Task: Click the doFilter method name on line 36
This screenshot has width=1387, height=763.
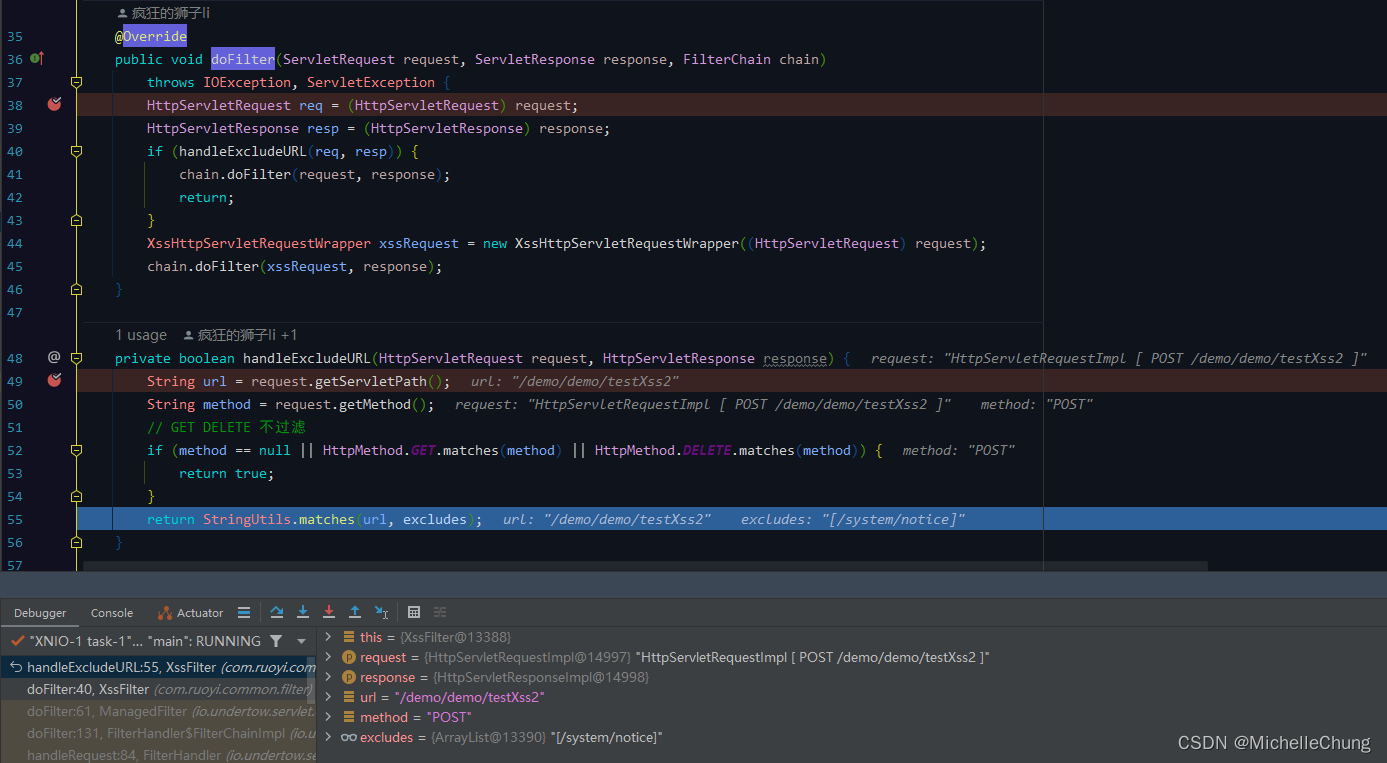Action: [243, 59]
